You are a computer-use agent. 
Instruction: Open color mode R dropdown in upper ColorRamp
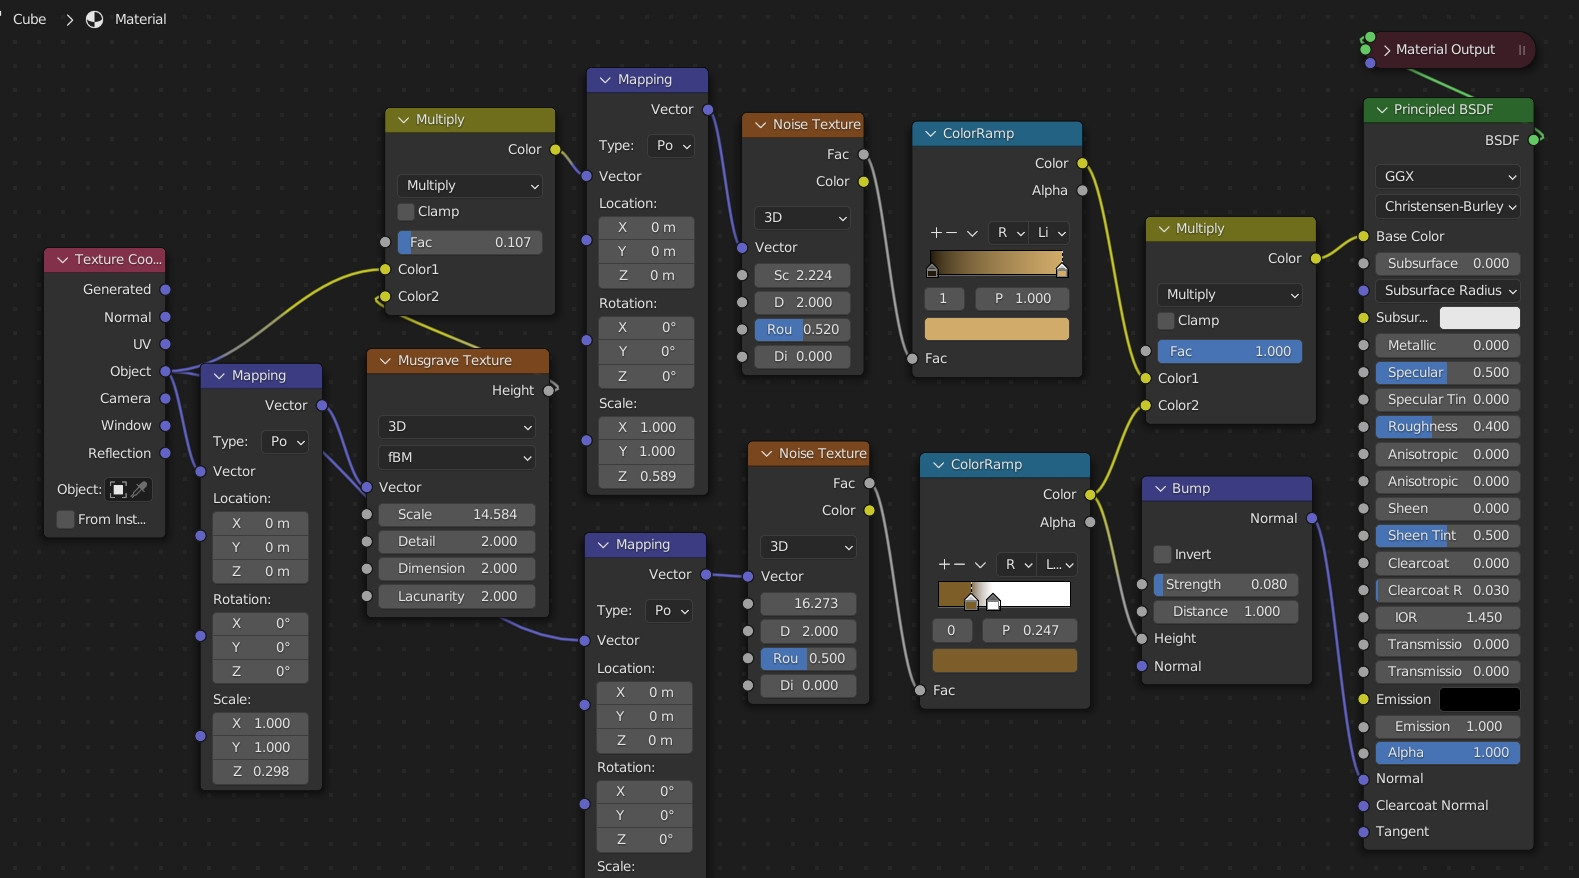(1010, 232)
